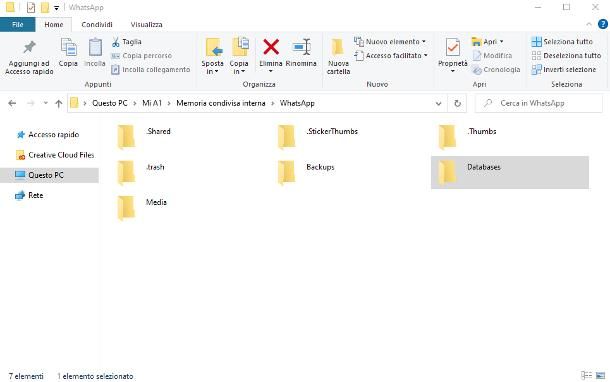The height and width of the screenshot is (382, 610).
Task: Collapse the ribbon with the chevron
Action: click(x=589, y=24)
